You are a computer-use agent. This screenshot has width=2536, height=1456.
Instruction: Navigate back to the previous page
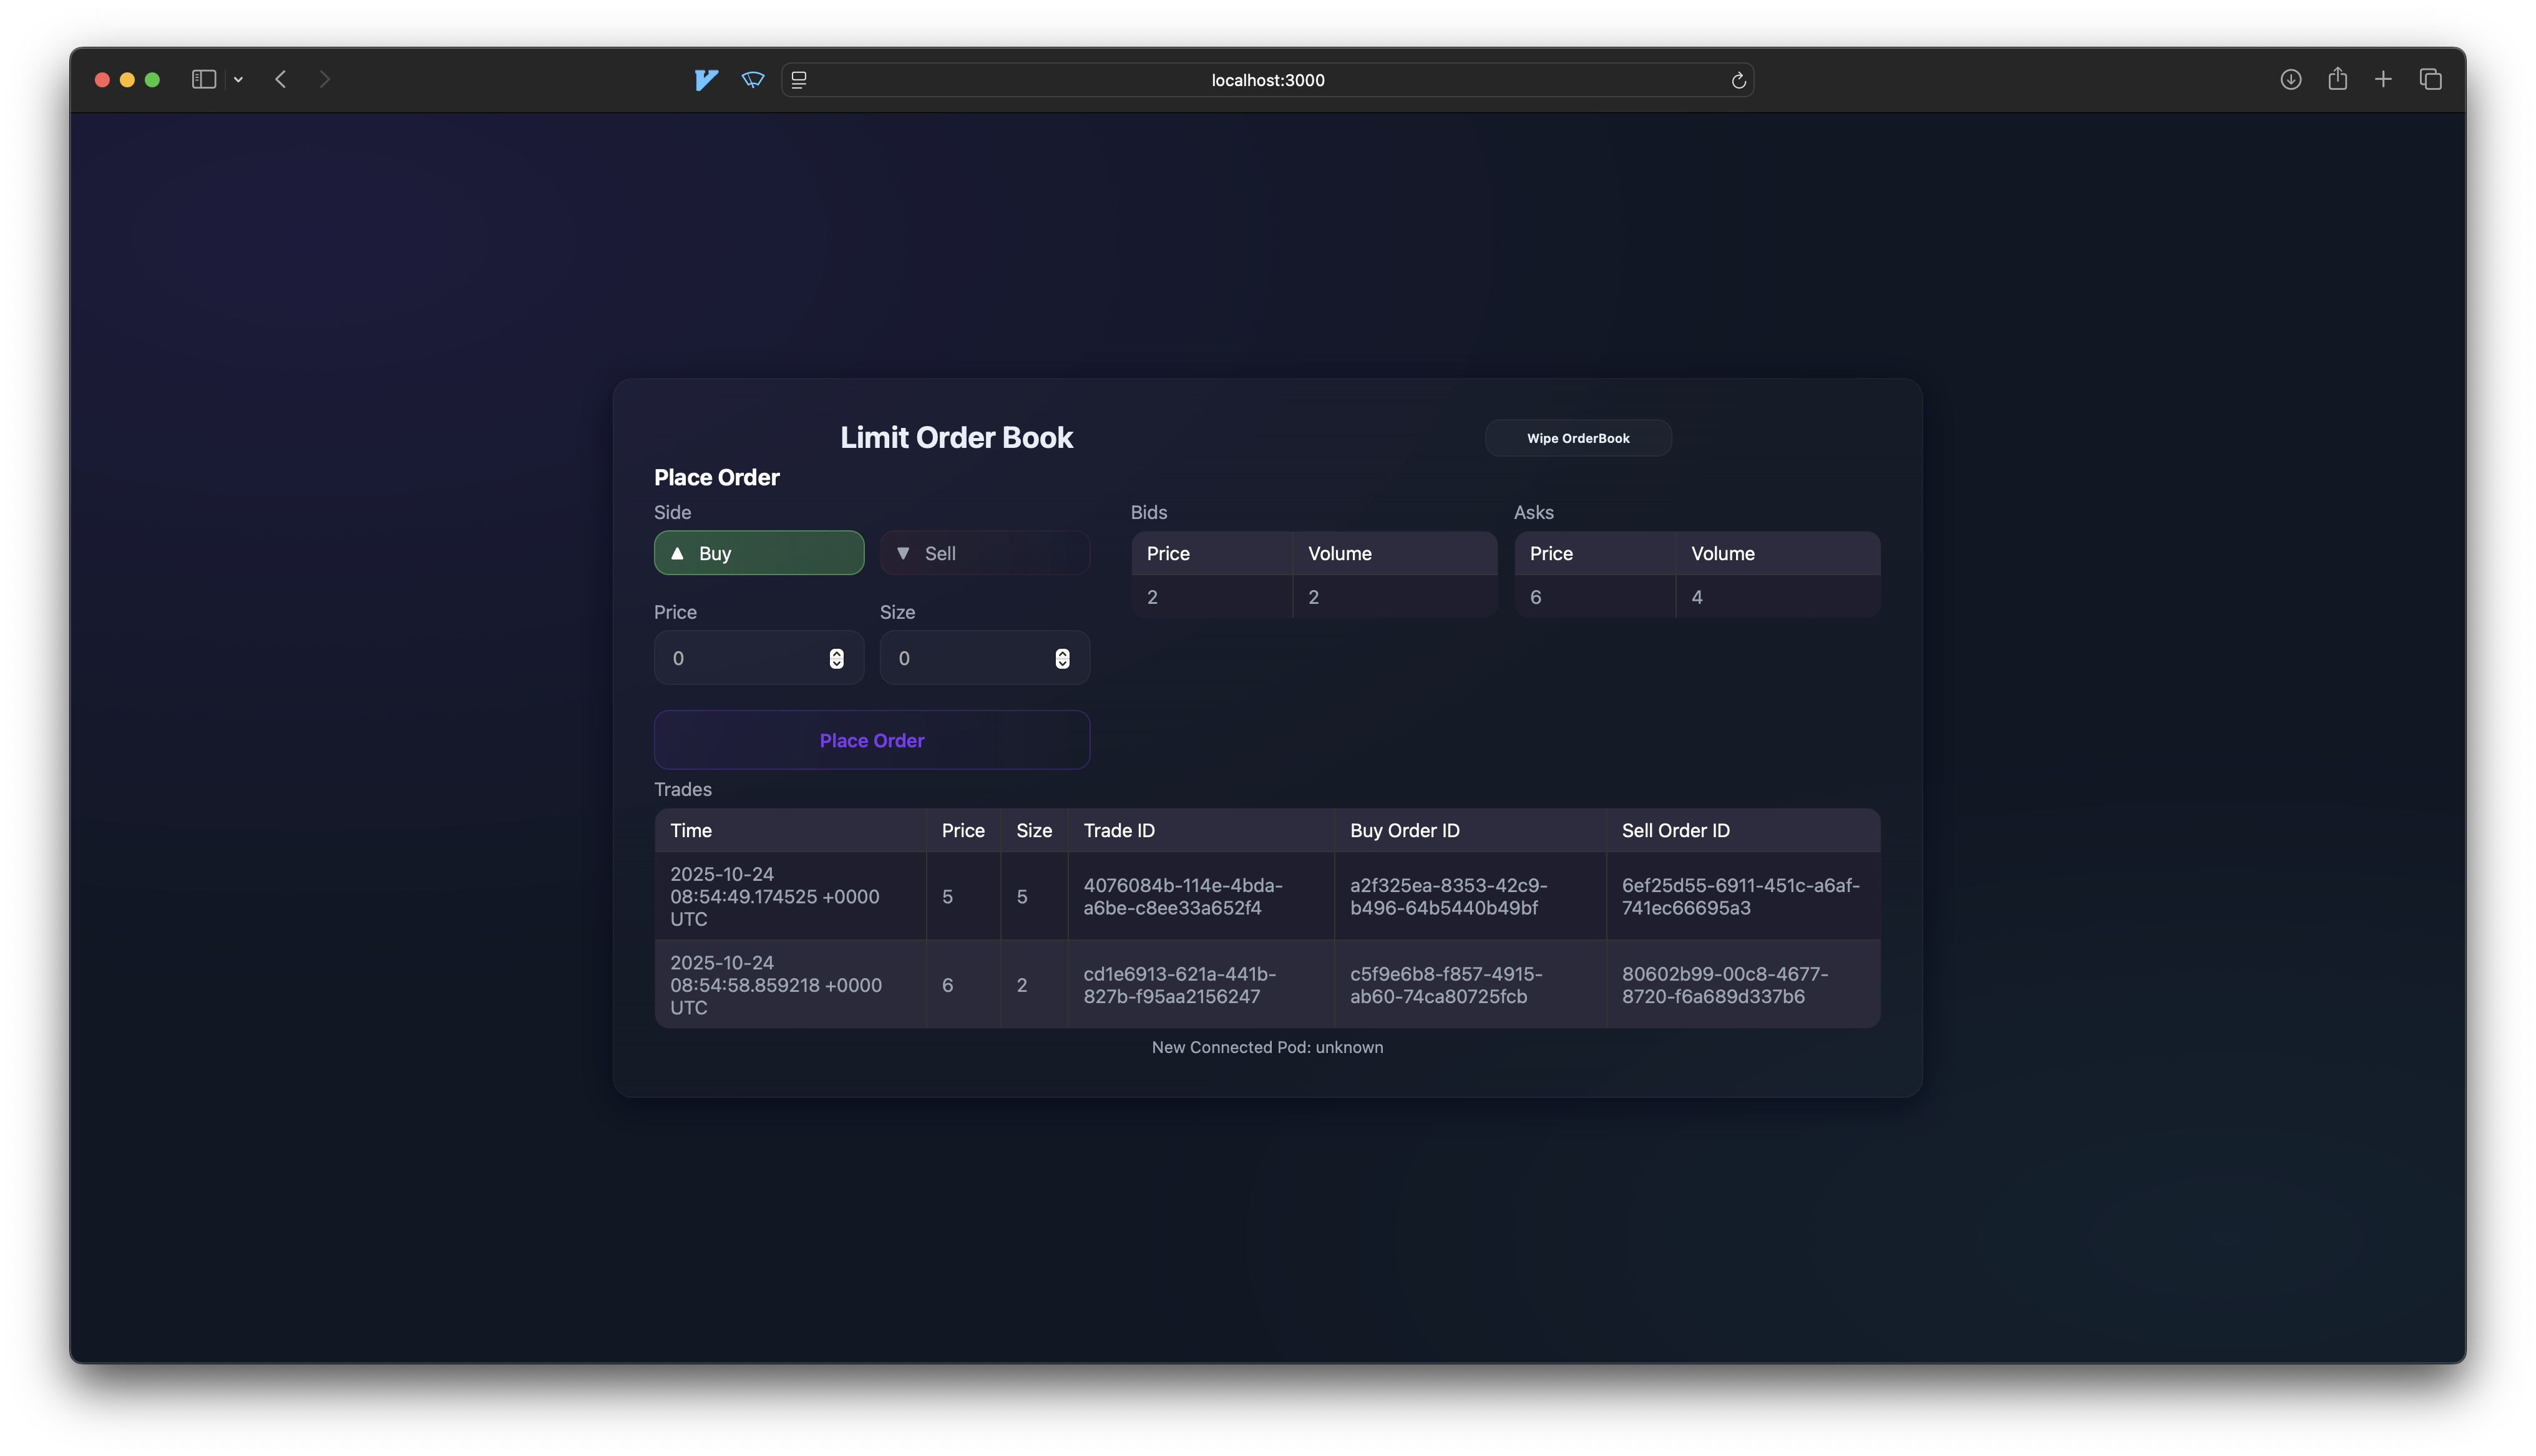(x=280, y=79)
